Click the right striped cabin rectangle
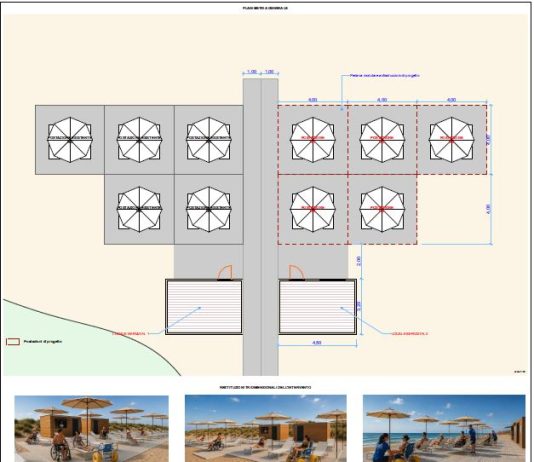Viewport: 534px width, 462px height. click(x=318, y=307)
